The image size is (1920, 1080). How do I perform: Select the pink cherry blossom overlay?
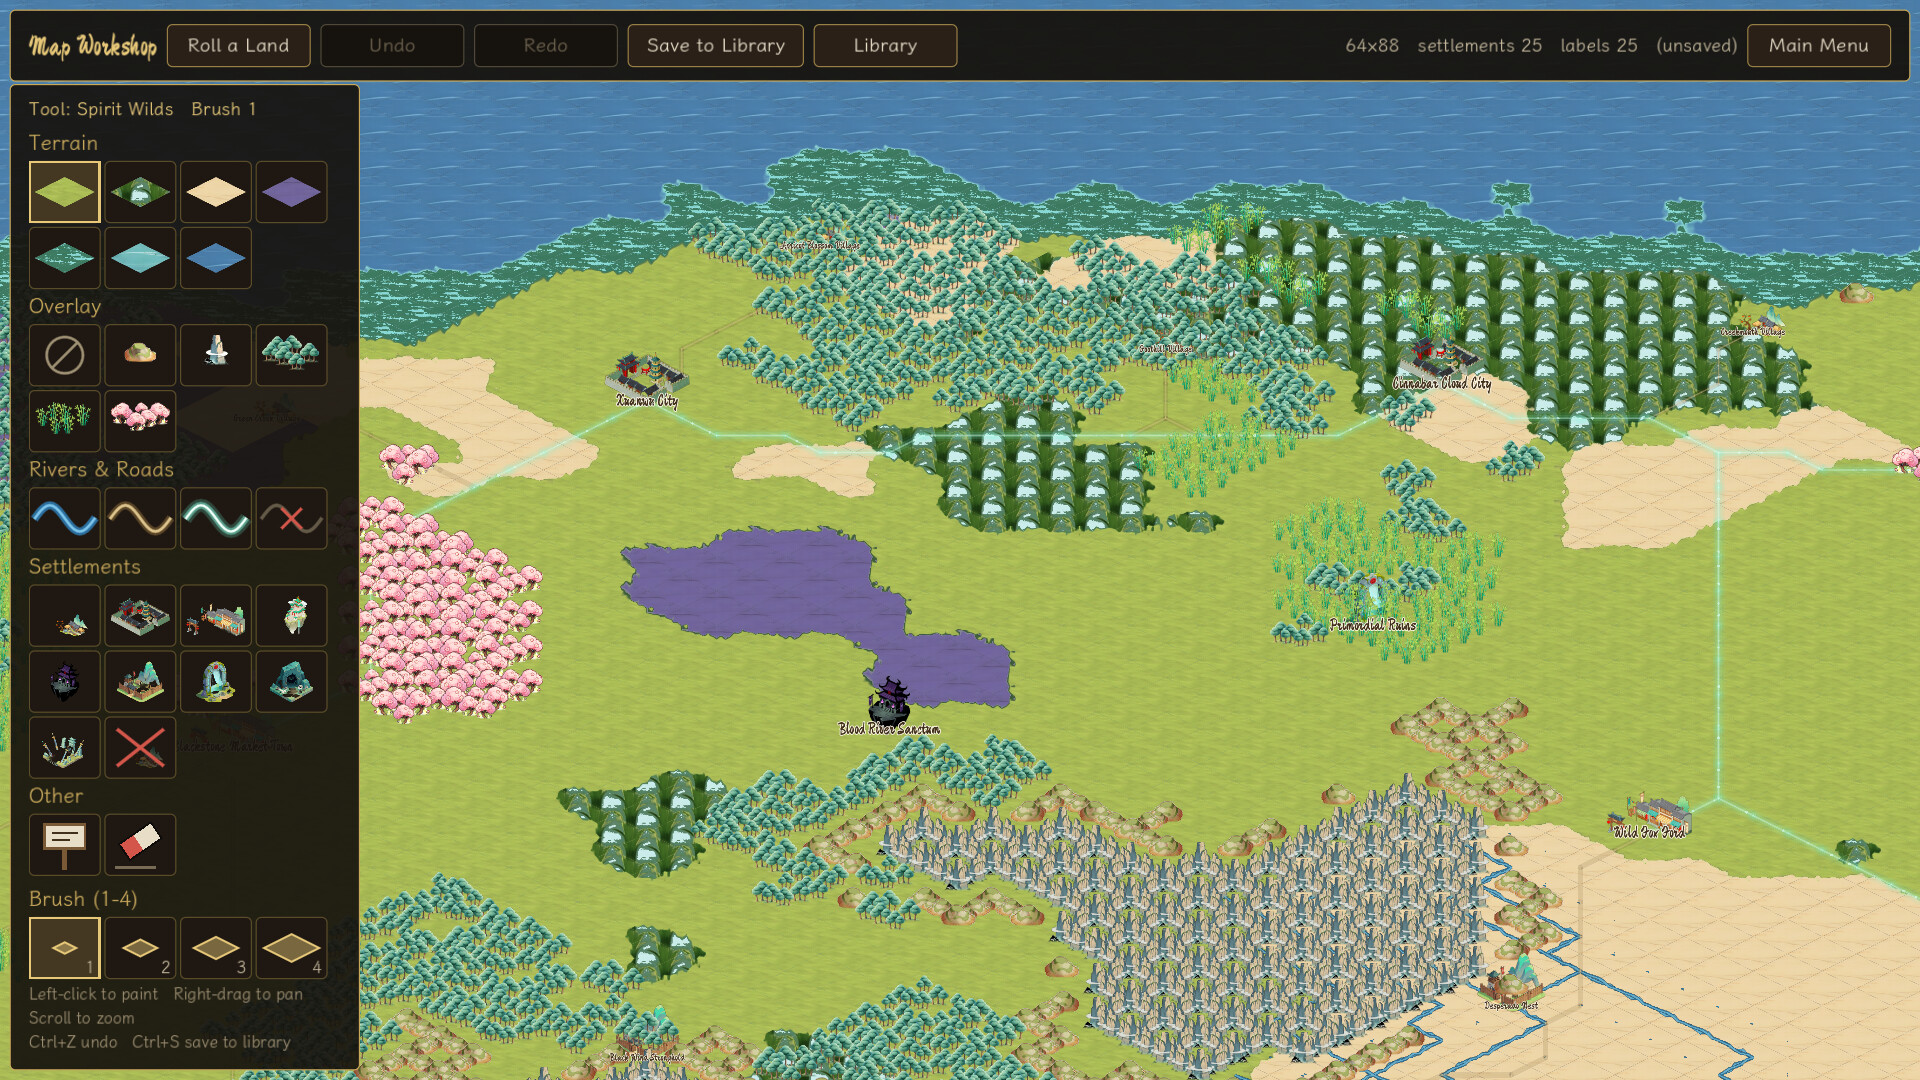(x=140, y=421)
